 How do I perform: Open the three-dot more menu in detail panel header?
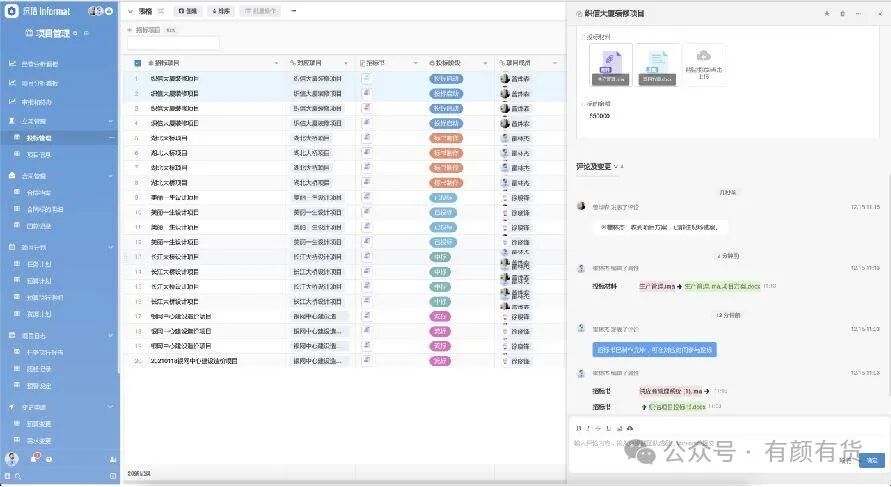click(x=858, y=14)
